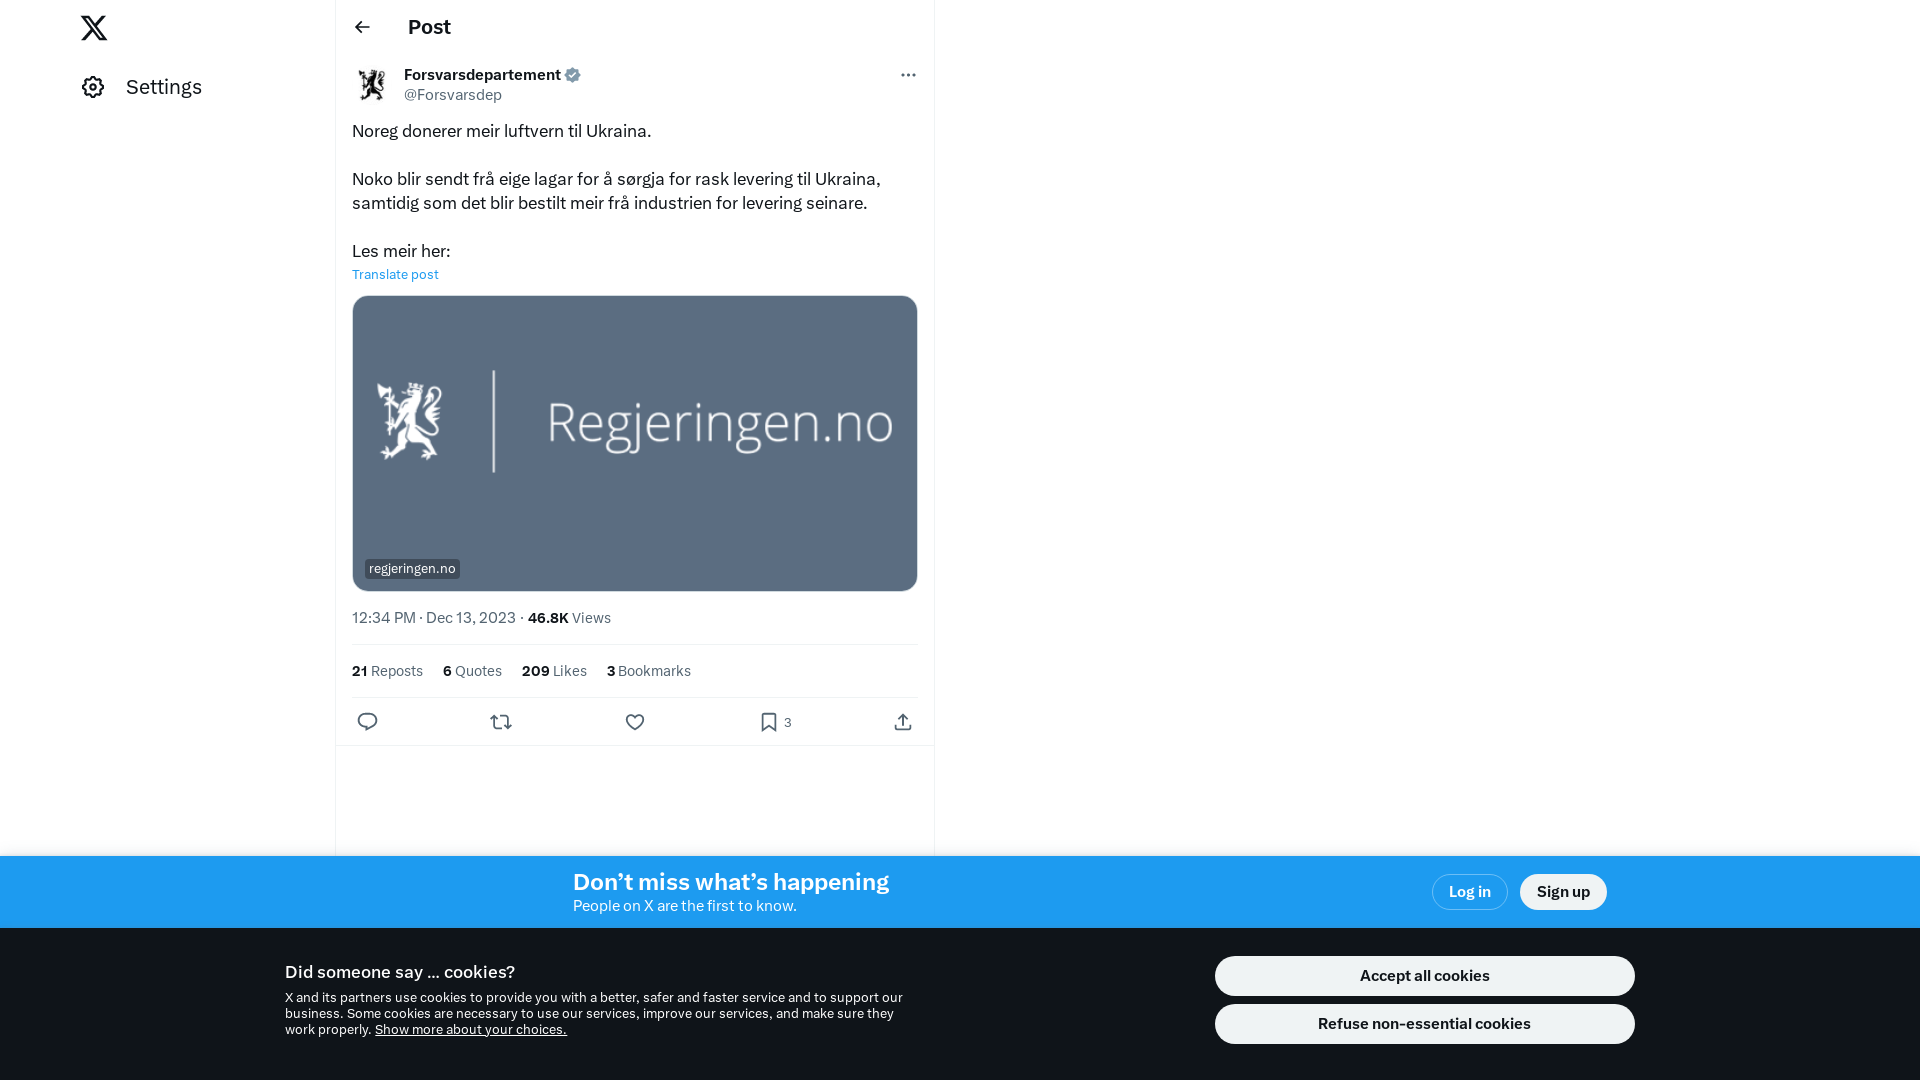Click the Log in button
This screenshot has height=1080, width=1920.
point(1470,892)
